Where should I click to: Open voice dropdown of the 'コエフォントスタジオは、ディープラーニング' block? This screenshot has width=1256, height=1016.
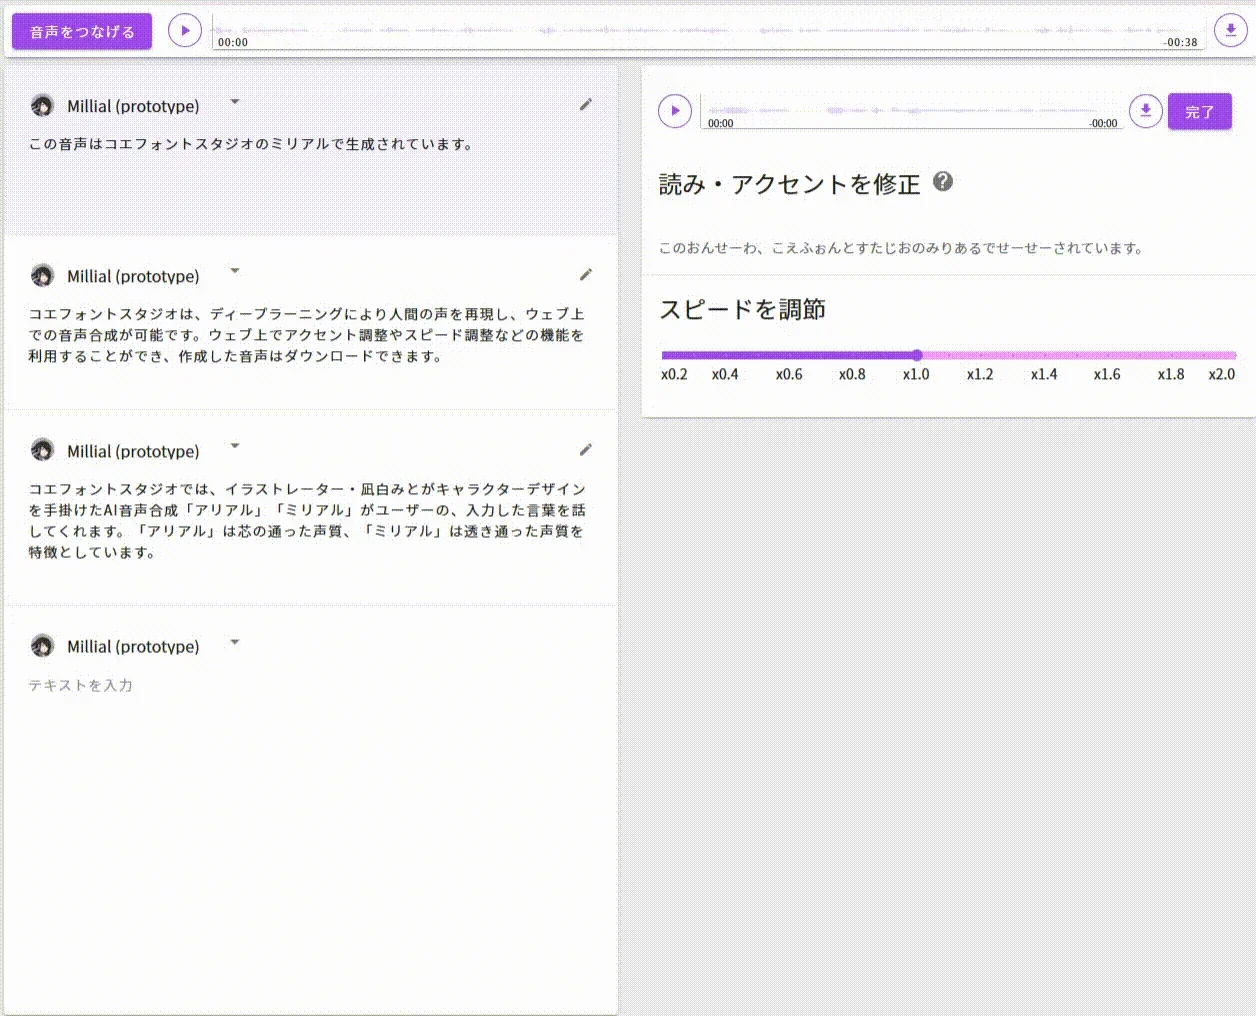[235, 271]
